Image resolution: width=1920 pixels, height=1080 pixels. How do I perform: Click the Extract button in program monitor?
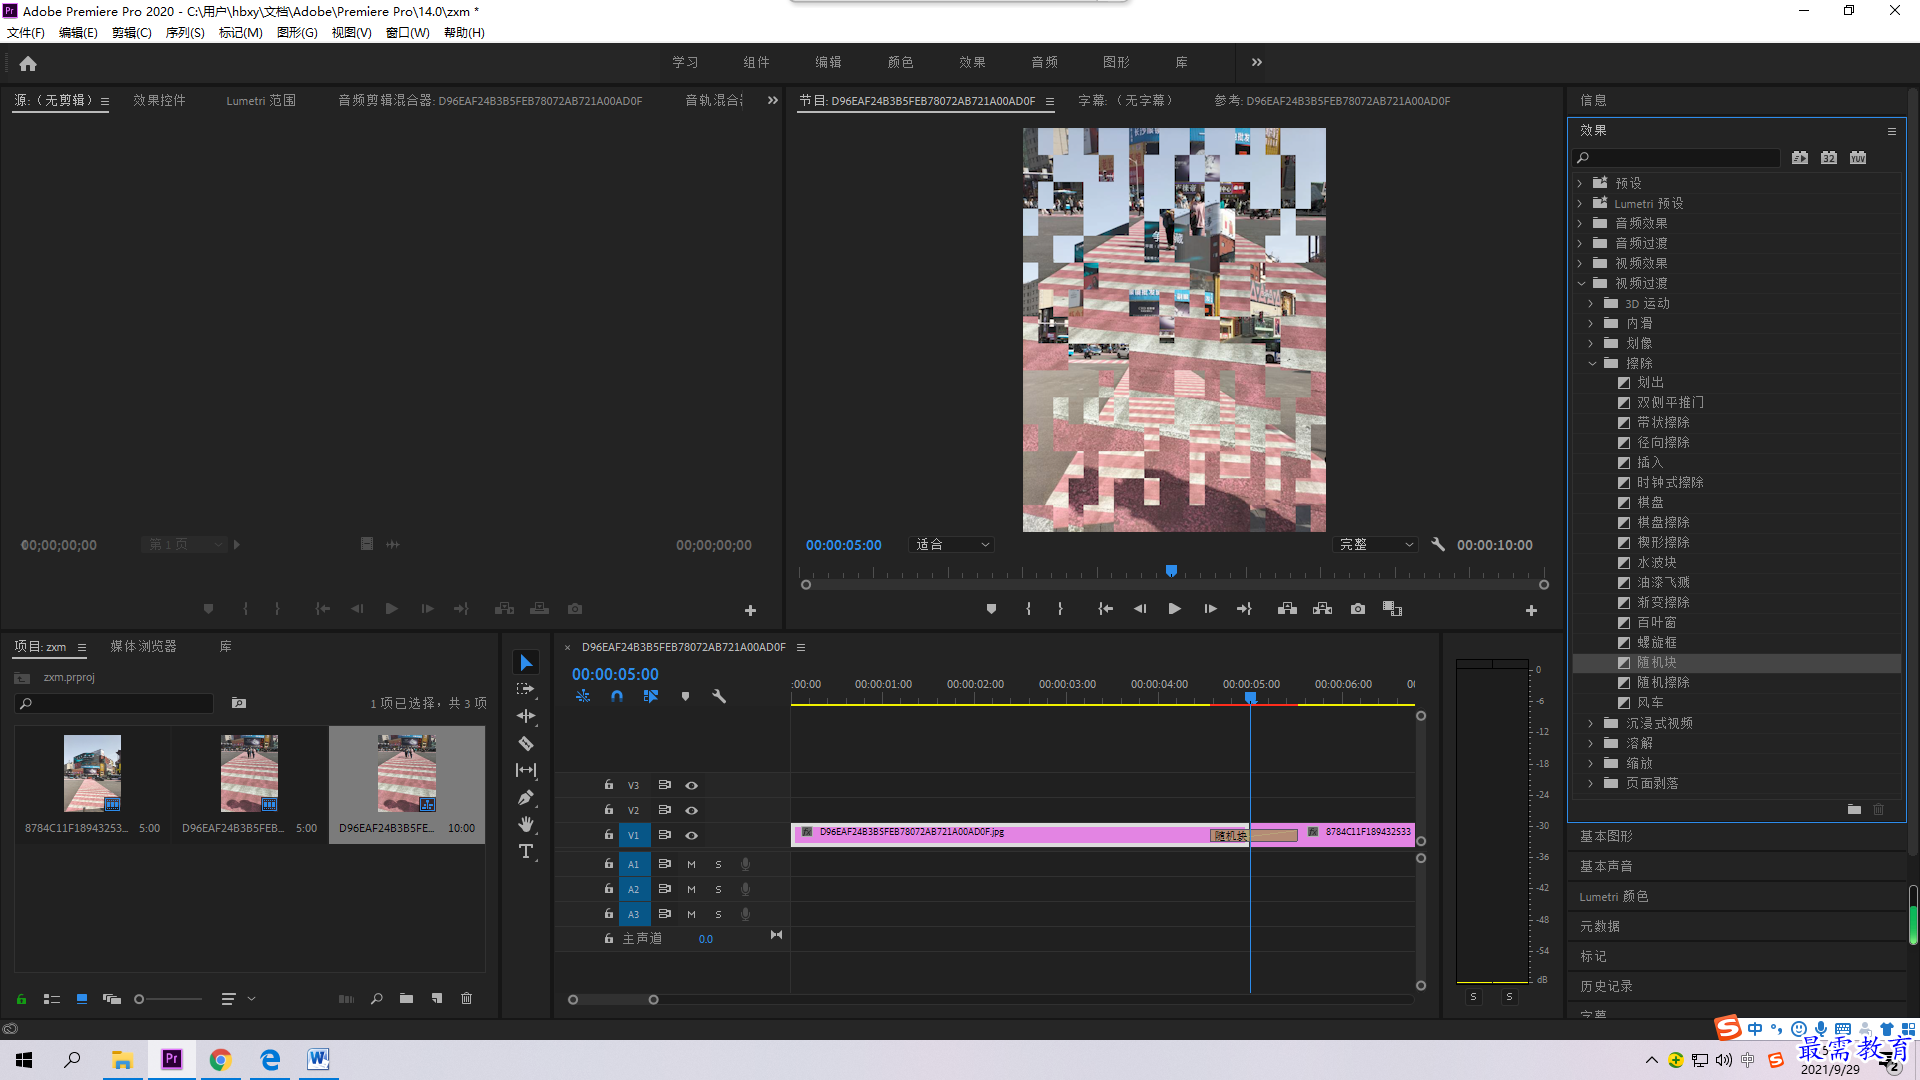tap(1322, 609)
